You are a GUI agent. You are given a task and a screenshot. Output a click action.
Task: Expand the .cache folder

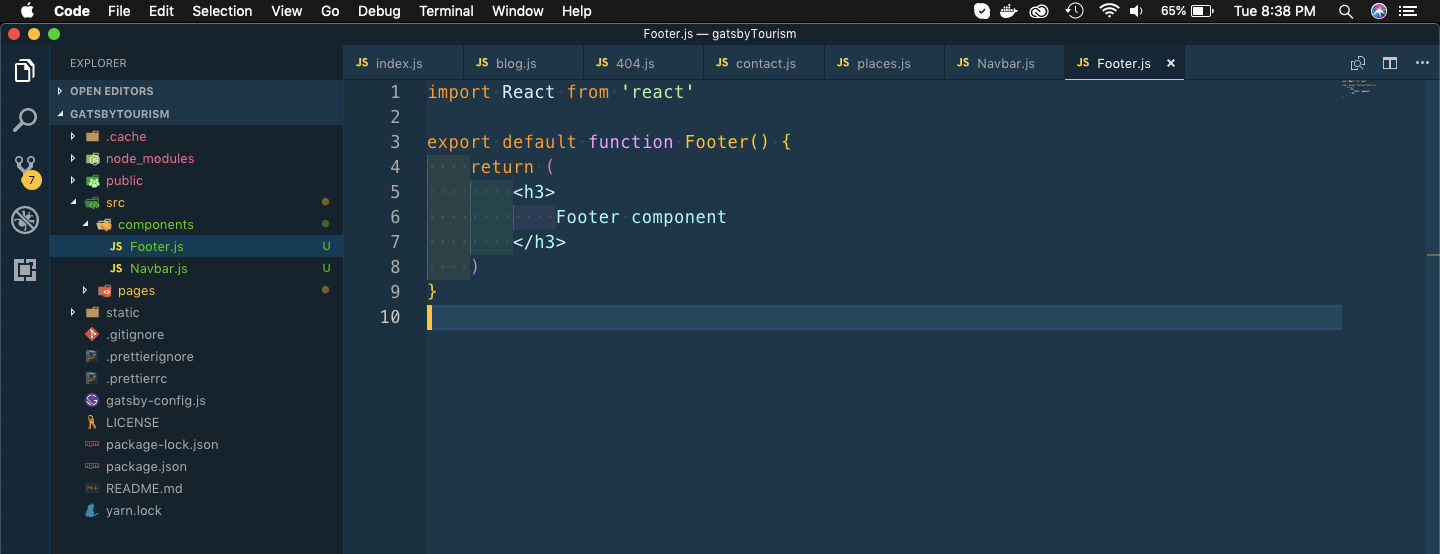click(73, 136)
